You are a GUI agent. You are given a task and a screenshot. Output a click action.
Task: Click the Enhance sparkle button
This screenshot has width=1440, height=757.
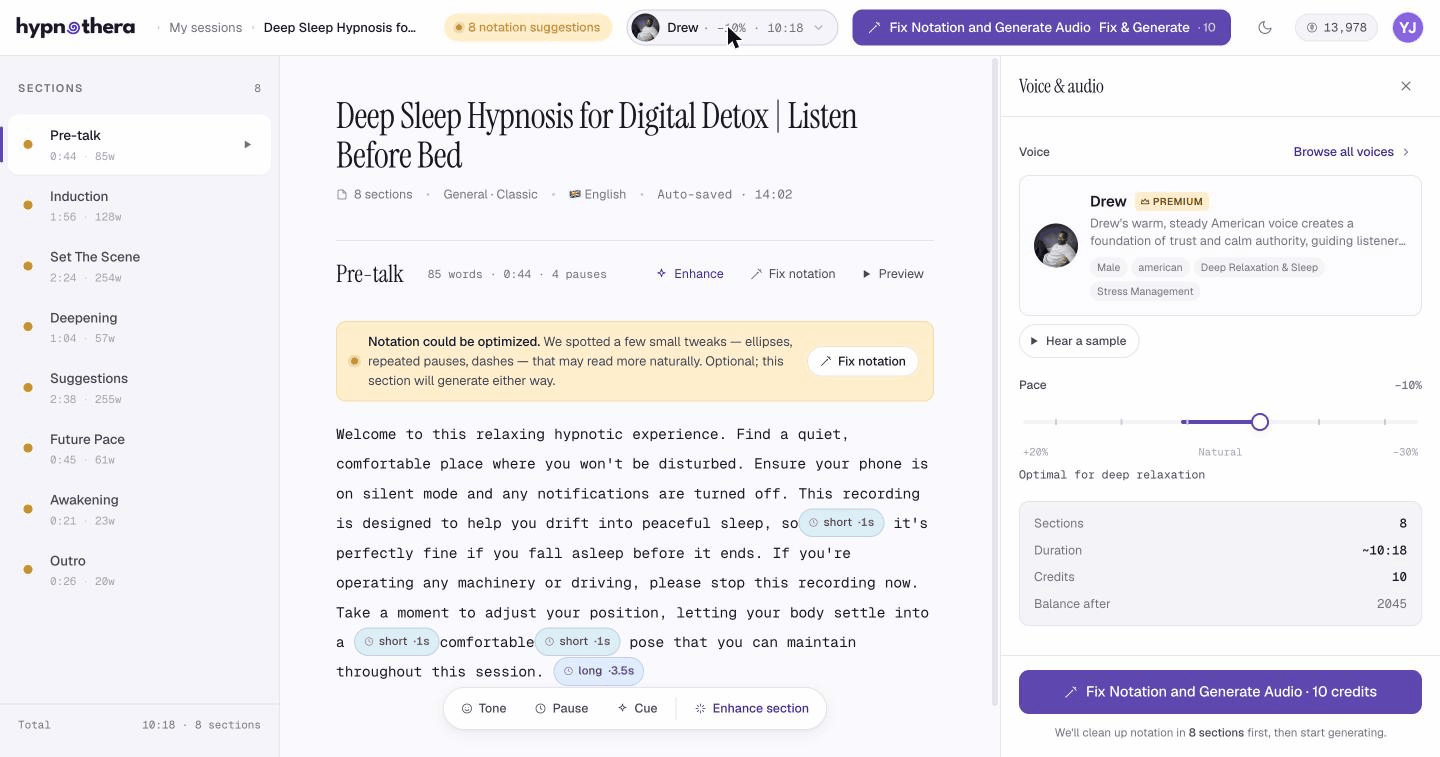(690, 274)
